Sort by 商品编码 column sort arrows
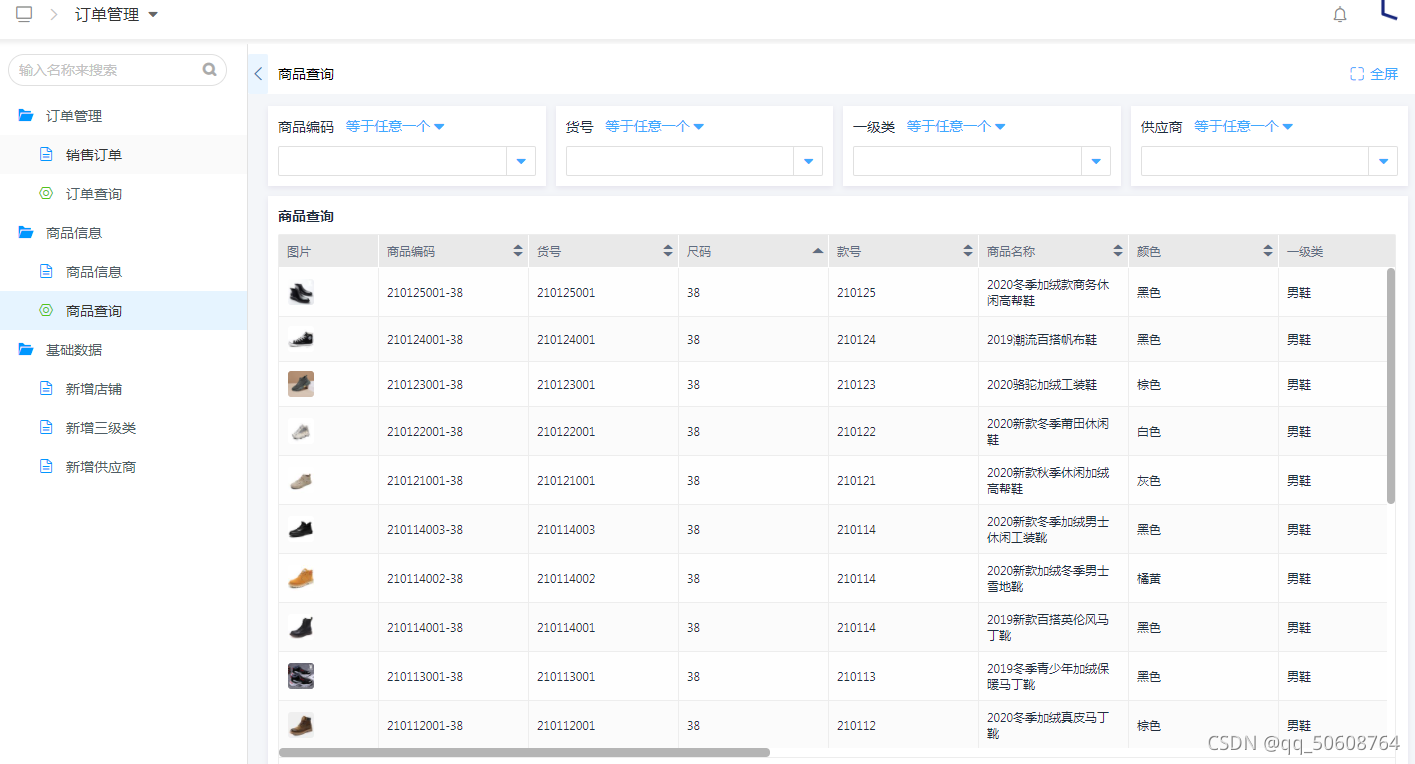The width and height of the screenshot is (1415, 764). [x=518, y=251]
